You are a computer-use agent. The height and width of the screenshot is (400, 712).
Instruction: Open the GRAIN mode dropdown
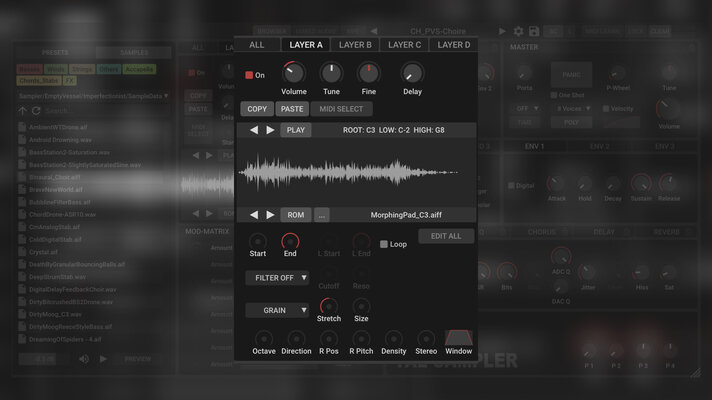tap(277, 310)
